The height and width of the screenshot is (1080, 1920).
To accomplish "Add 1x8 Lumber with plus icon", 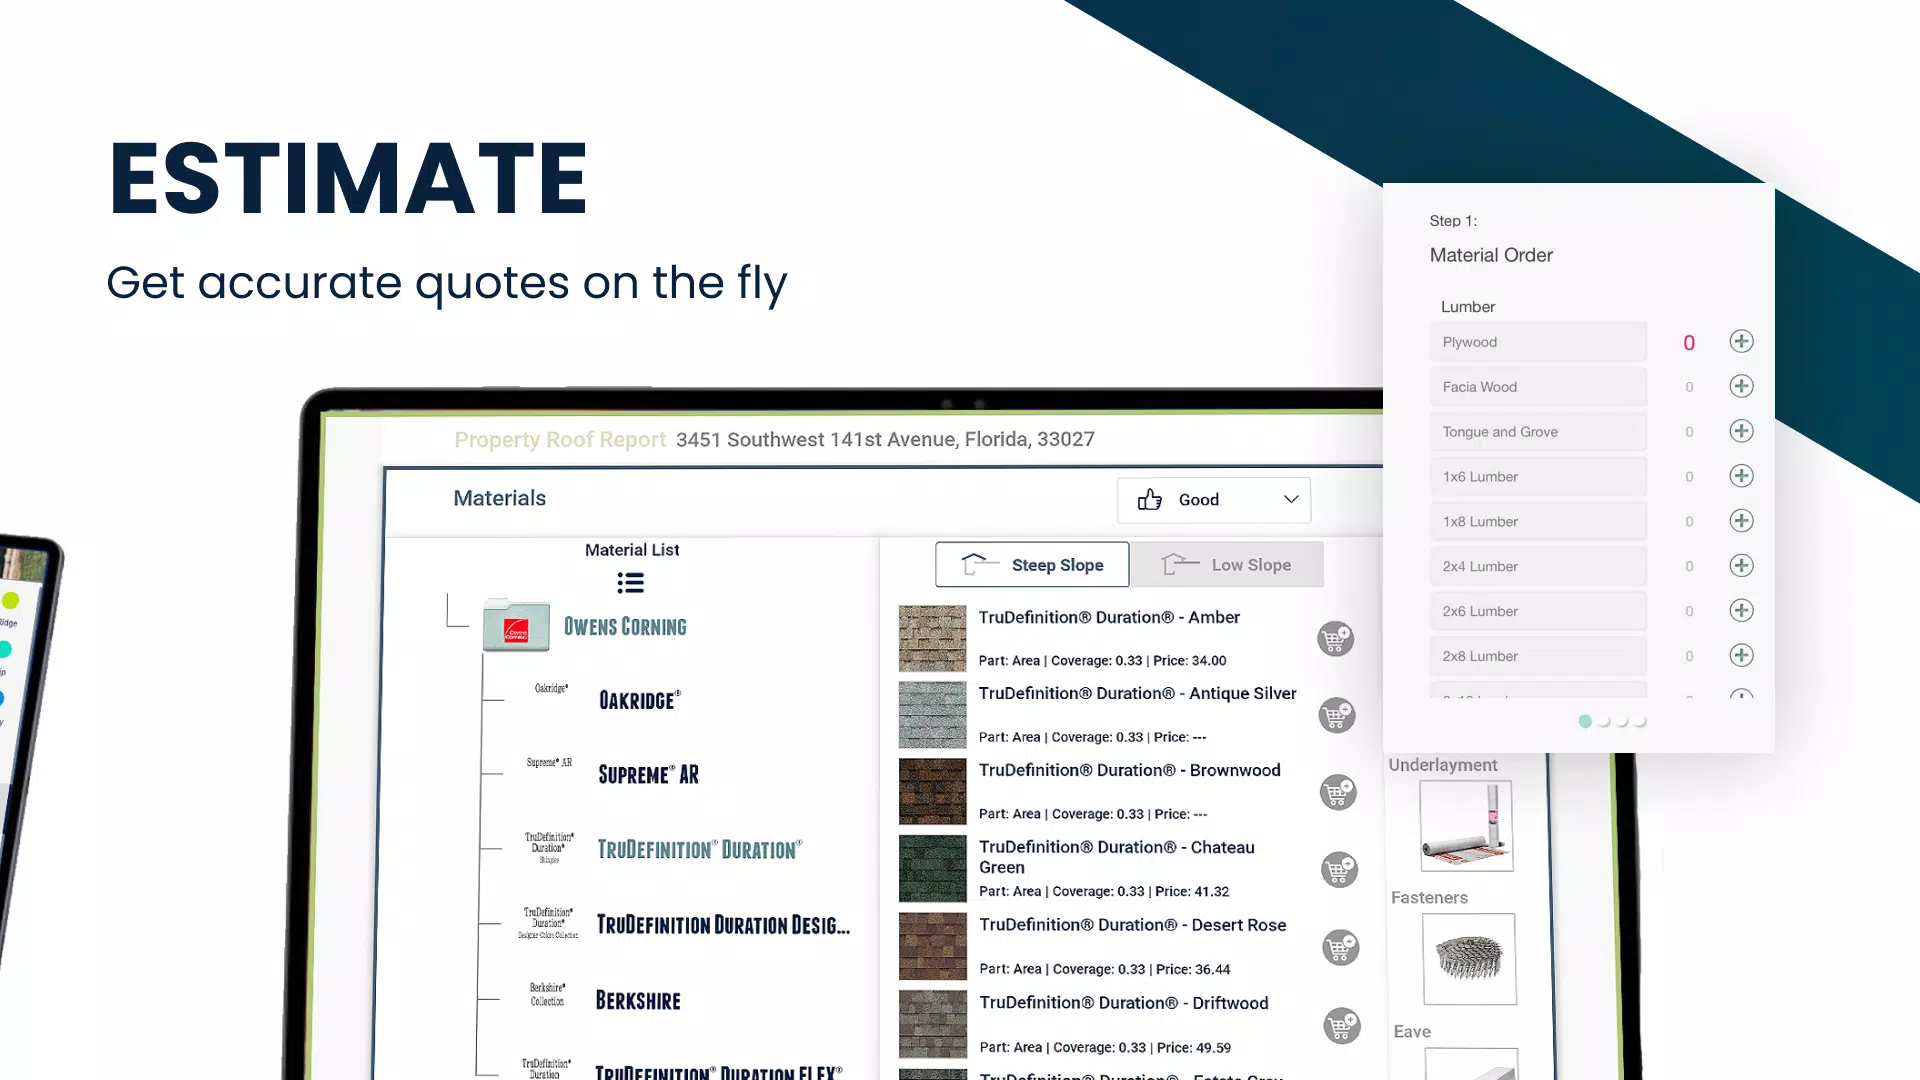I will pyautogui.click(x=1741, y=521).
